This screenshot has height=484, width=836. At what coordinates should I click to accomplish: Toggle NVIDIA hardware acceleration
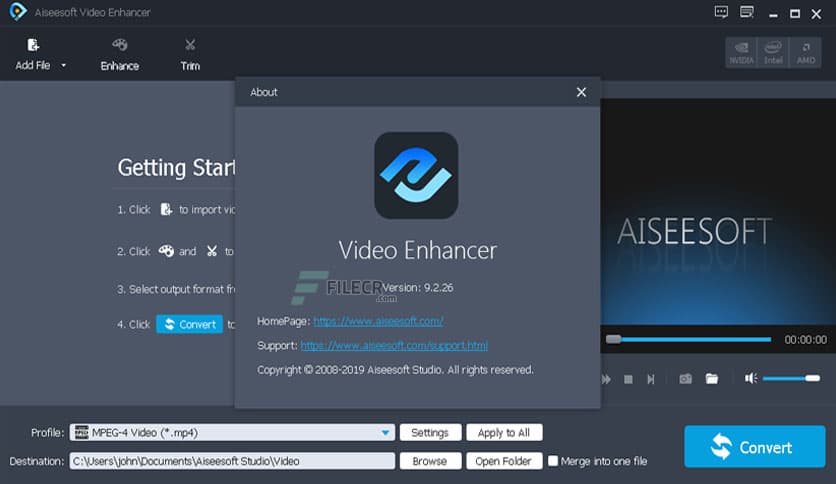(x=741, y=52)
